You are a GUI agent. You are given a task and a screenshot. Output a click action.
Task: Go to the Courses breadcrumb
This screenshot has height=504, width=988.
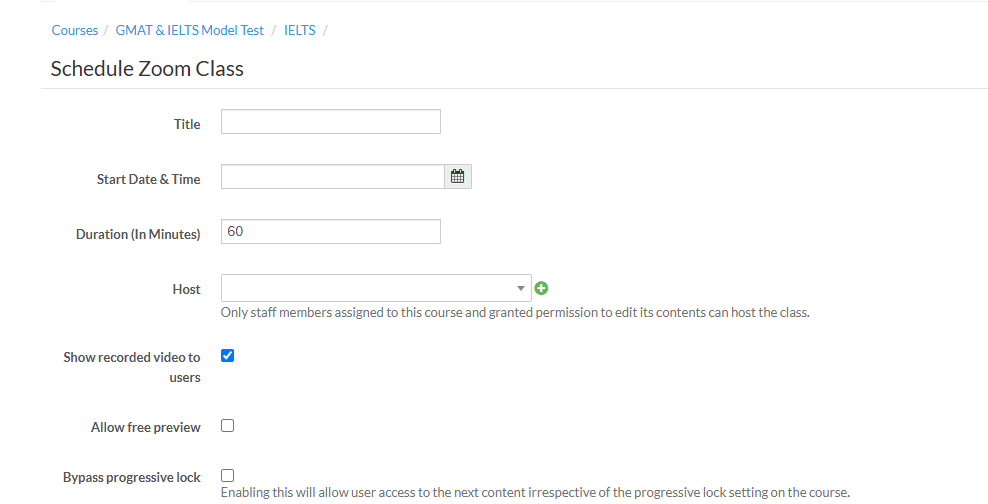coord(75,30)
